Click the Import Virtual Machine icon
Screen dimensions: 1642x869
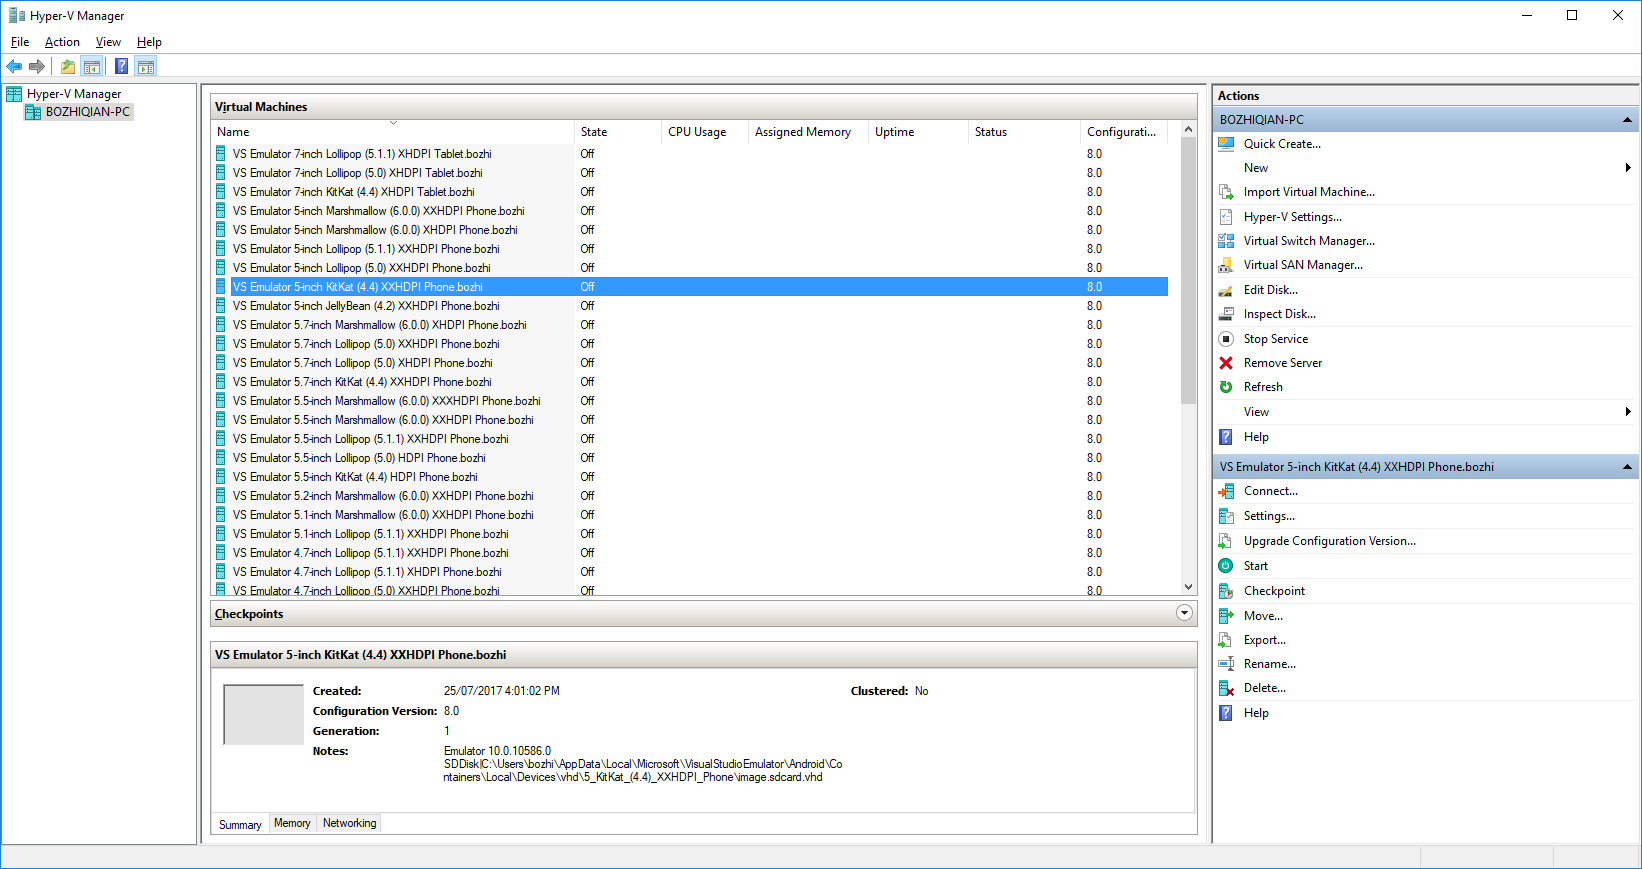click(x=1226, y=192)
